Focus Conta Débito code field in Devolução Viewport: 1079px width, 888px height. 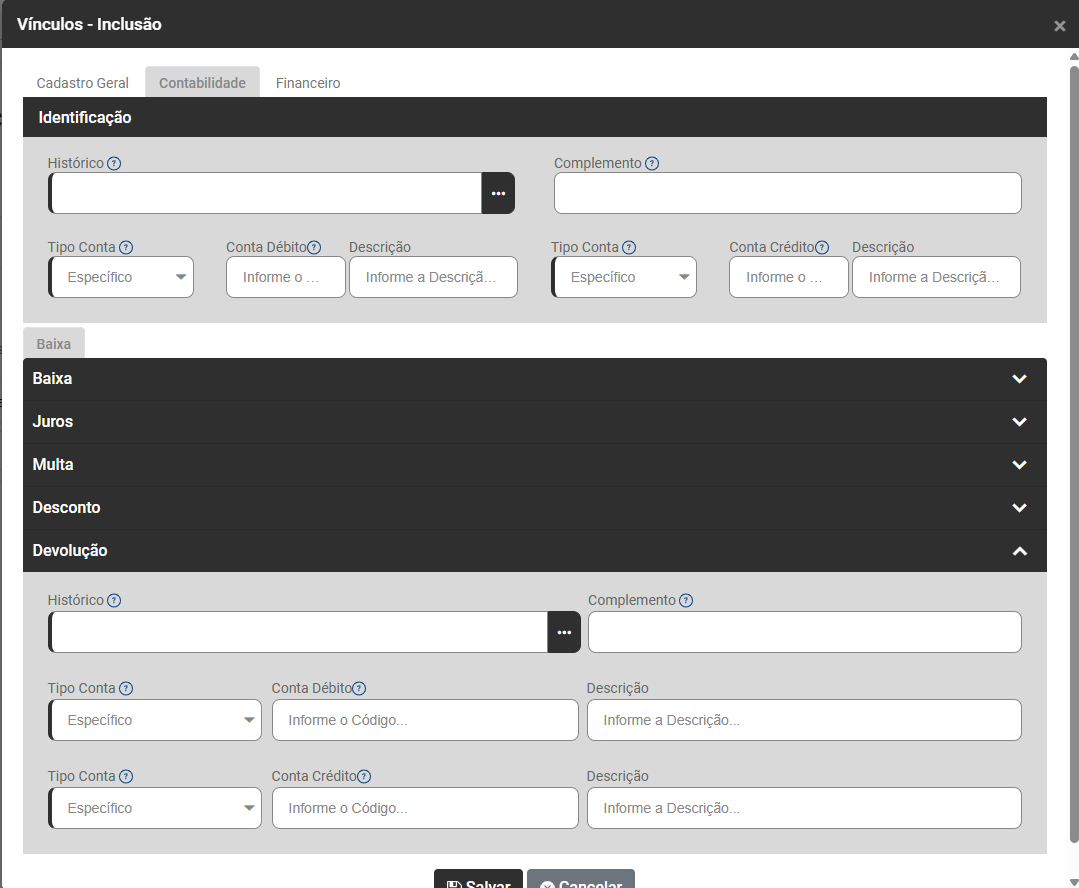(x=425, y=720)
